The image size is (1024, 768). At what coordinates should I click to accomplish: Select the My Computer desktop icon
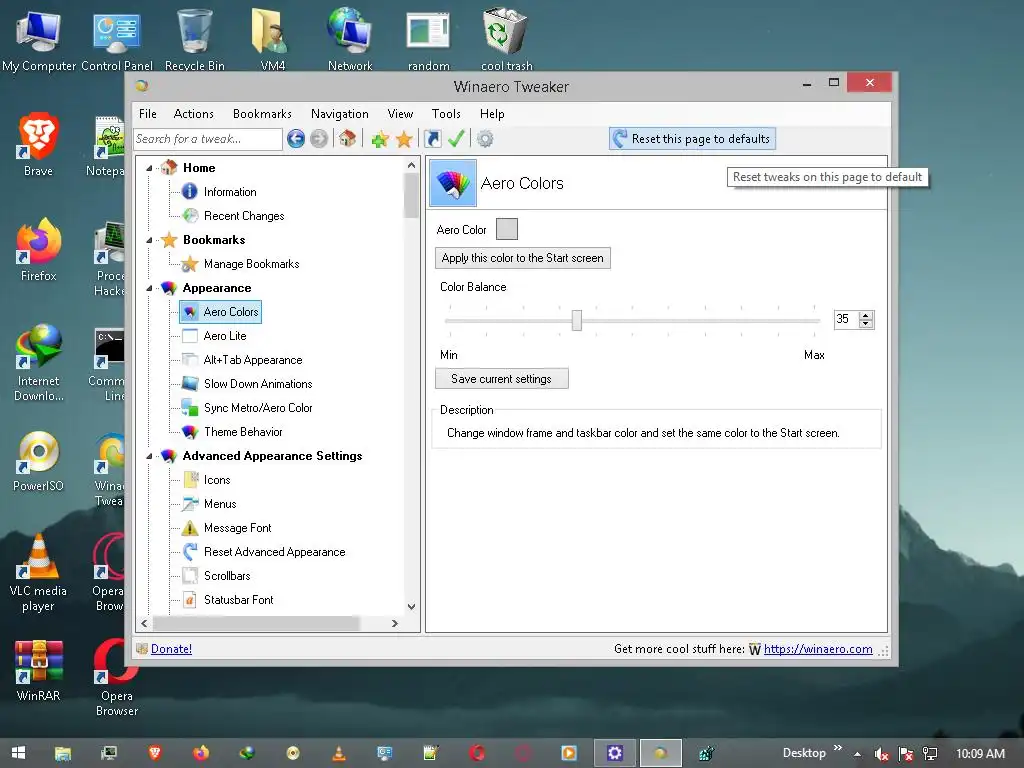click(39, 40)
